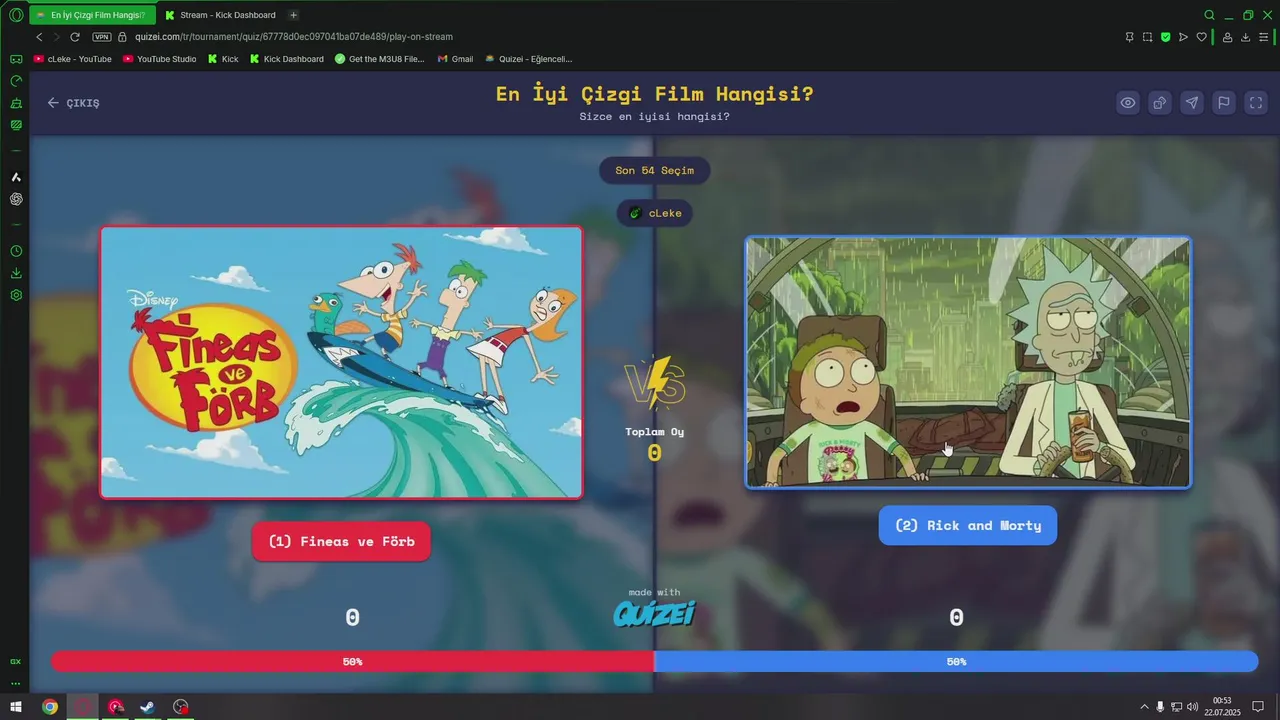Open the Opera GX main menu logo

(15, 15)
